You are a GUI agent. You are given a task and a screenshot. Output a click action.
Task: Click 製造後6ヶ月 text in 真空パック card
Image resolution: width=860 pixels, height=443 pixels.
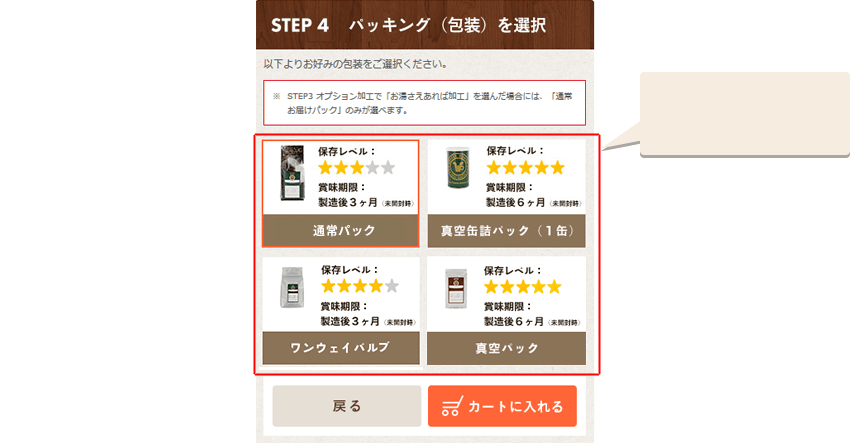point(513,321)
